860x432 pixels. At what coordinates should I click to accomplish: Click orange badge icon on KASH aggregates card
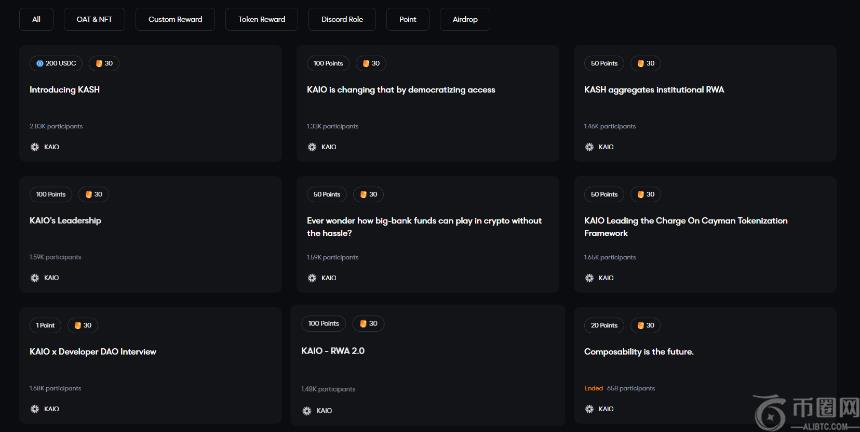640,64
